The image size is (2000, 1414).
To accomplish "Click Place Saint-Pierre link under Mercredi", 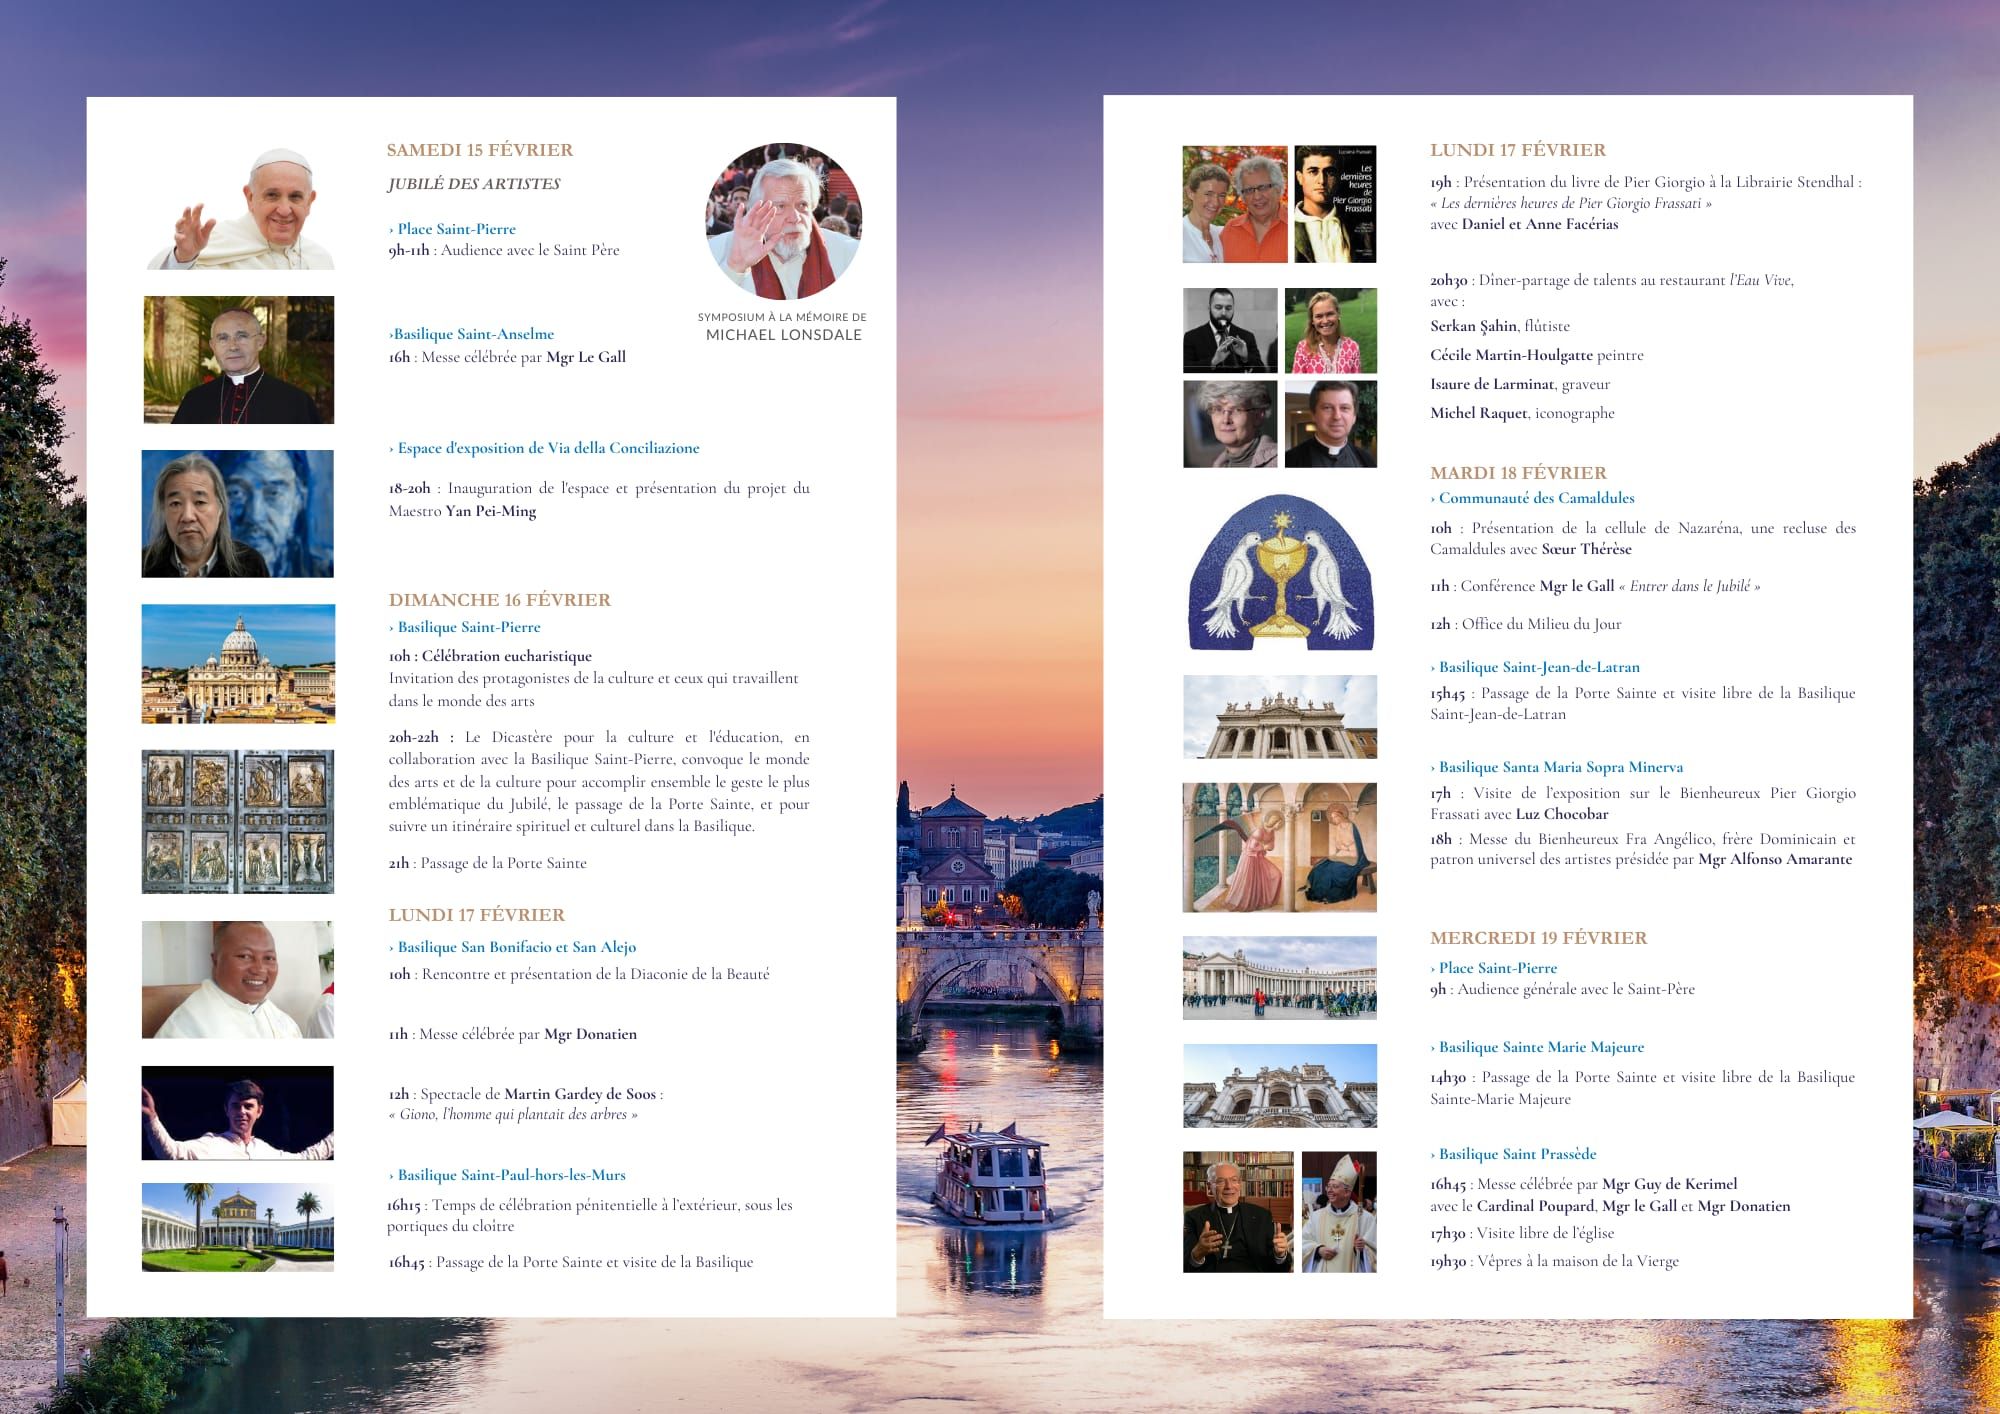I will click(1494, 968).
